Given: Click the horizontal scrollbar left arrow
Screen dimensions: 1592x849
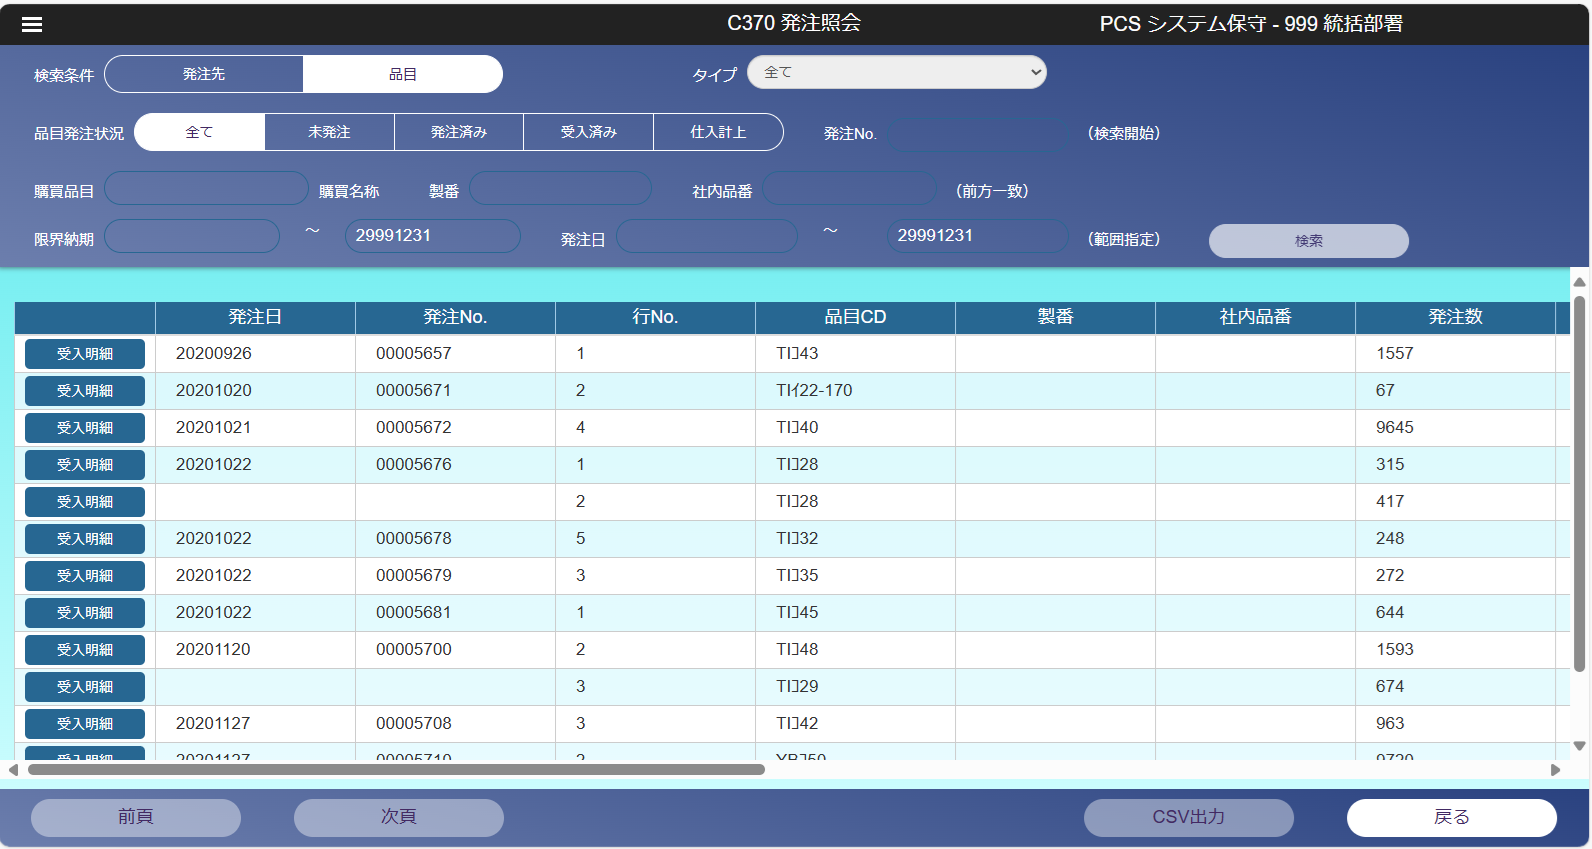Looking at the screenshot, I should (13, 770).
